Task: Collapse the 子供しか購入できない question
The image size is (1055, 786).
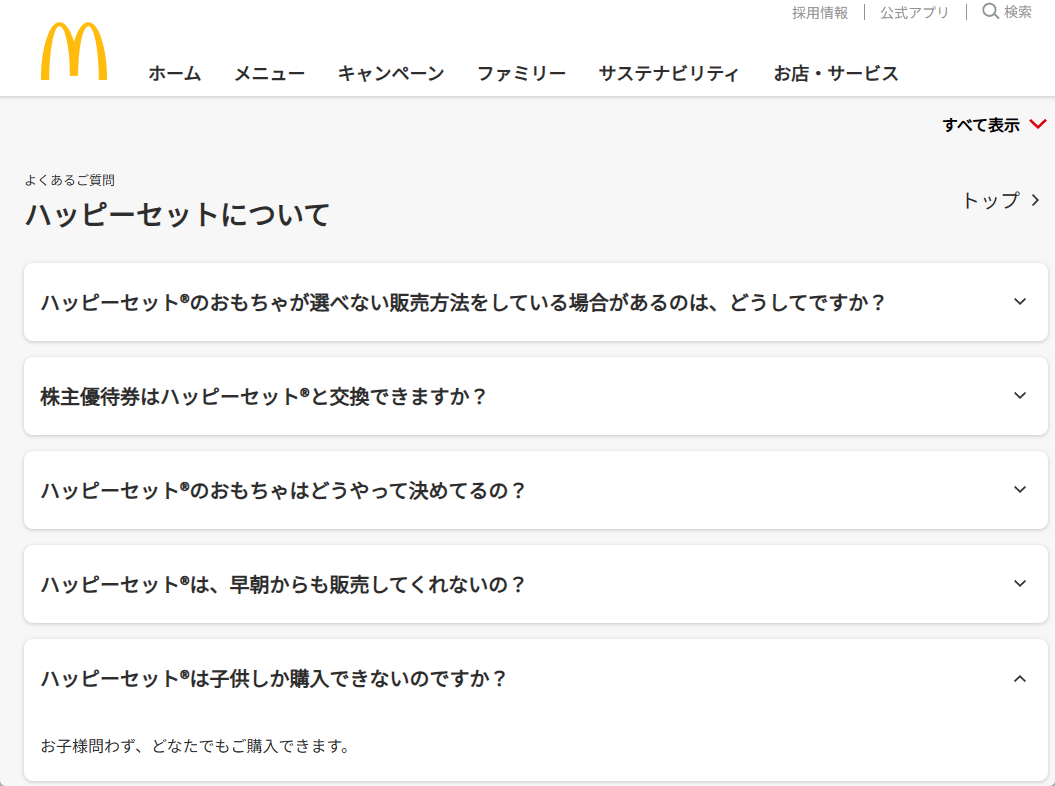Action: click(1020, 678)
